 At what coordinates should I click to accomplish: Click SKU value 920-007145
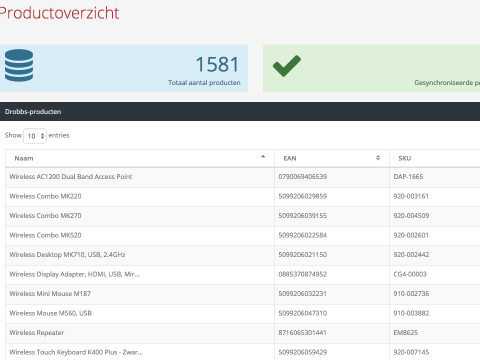(411, 352)
